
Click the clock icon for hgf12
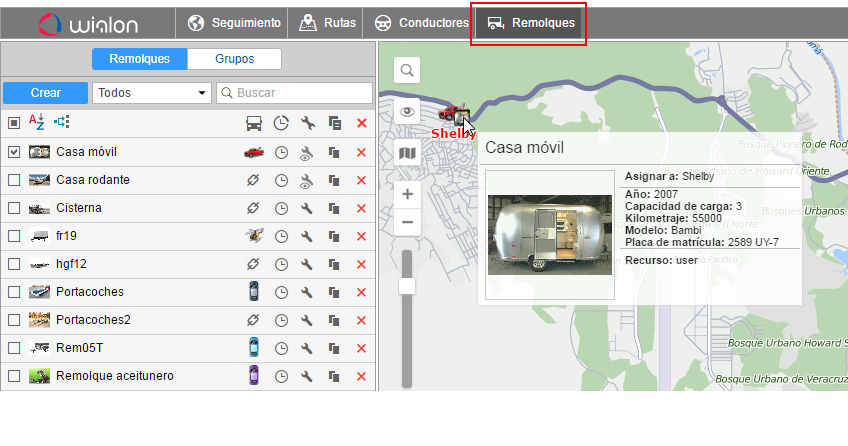(x=281, y=264)
